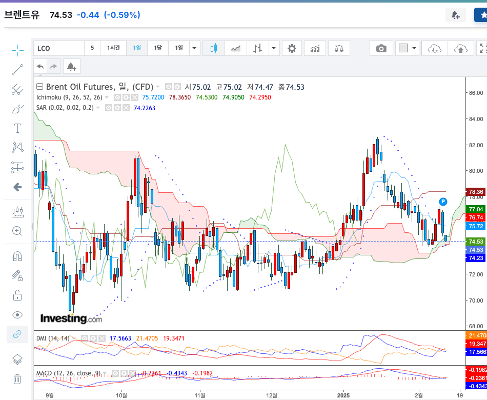Open the interval dropdown arrow
Screen dimensions: 487x400
194,48
